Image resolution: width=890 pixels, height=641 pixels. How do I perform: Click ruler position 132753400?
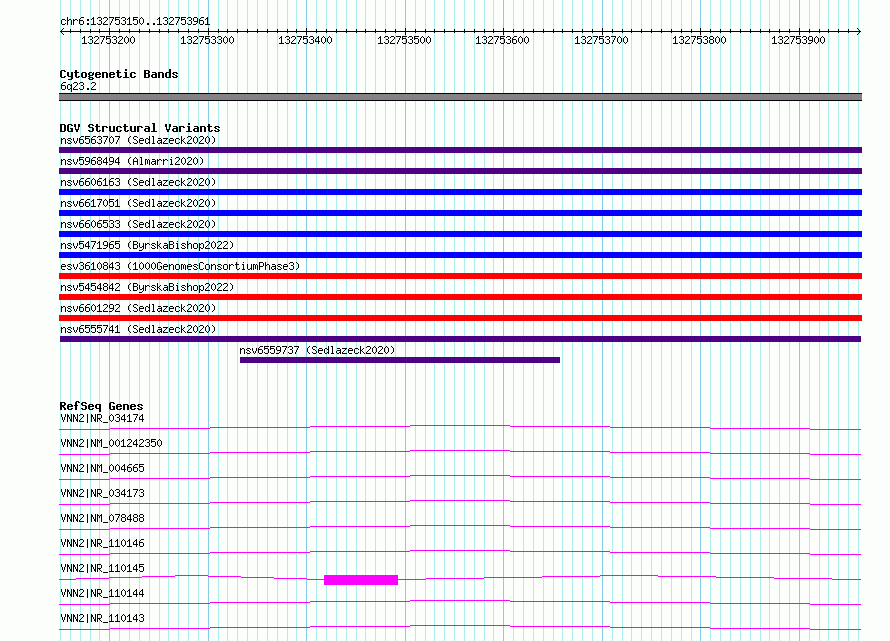pos(305,40)
